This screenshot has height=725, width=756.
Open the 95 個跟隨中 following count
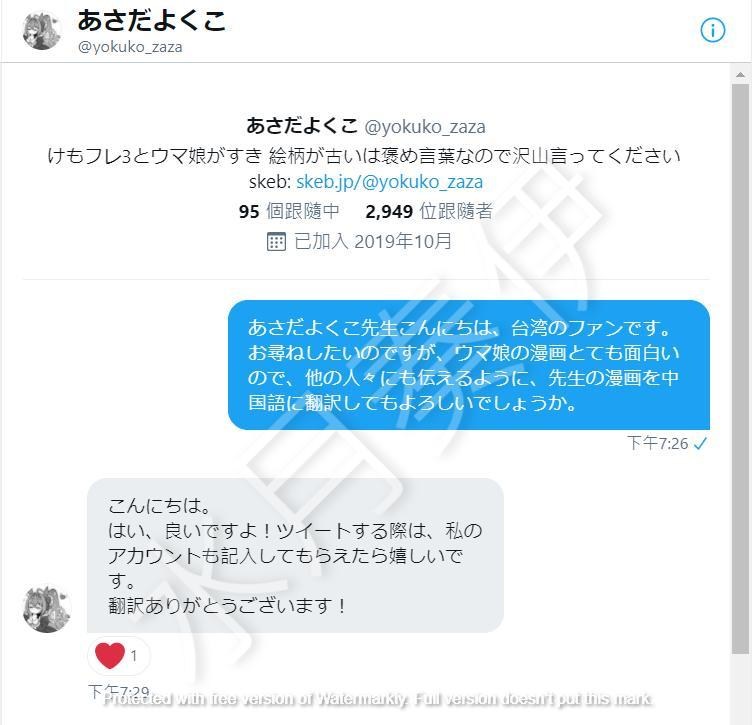(289, 211)
